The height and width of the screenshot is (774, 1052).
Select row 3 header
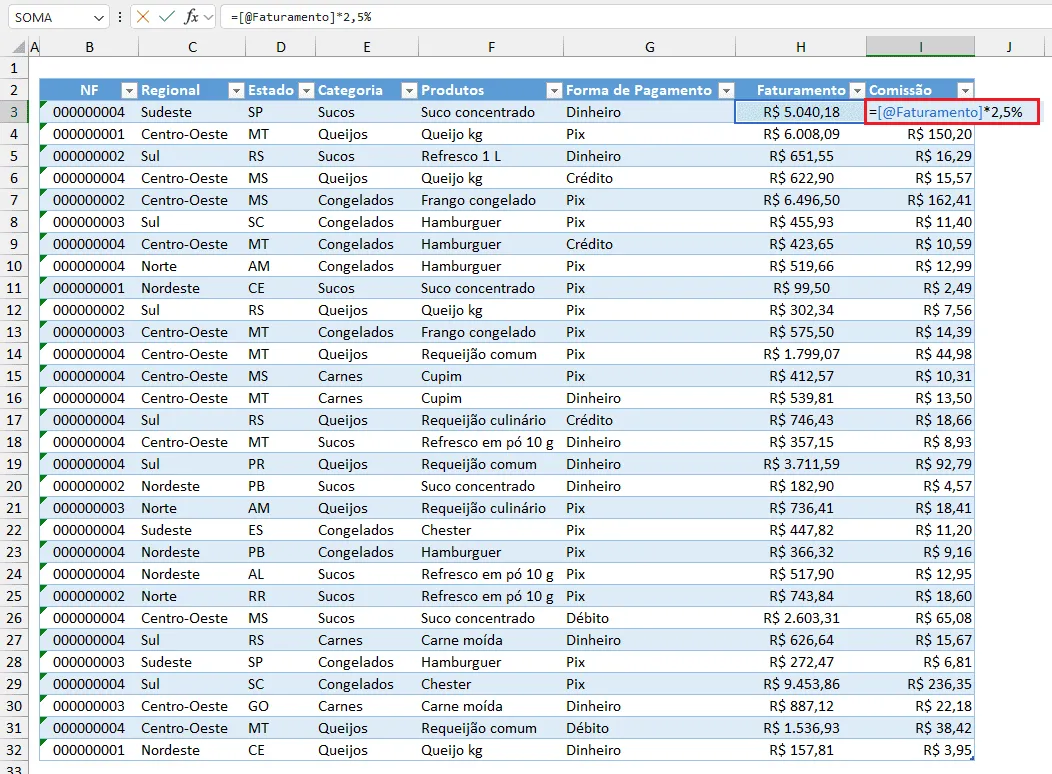click(x=14, y=112)
